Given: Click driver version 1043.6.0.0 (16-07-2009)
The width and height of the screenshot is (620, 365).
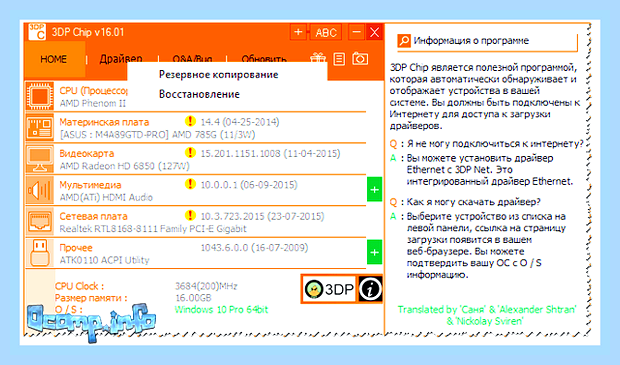Looking at the screenshot, I should point(254,248).
